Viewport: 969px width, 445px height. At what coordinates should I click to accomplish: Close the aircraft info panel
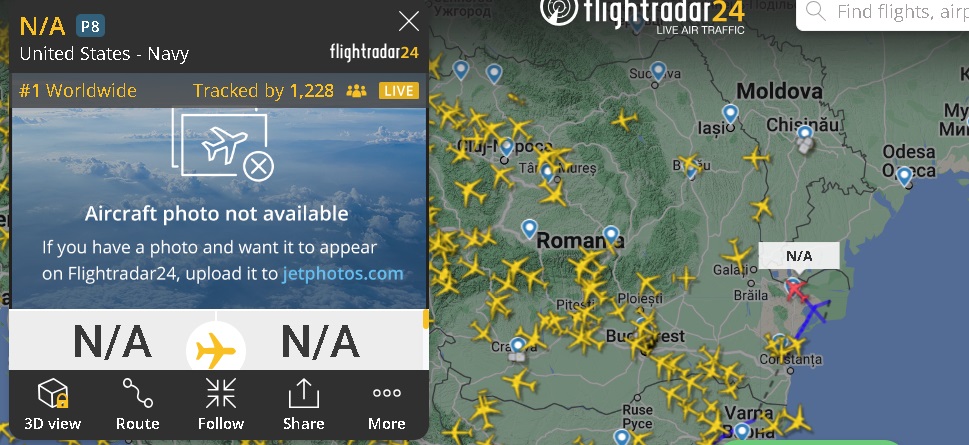point(408,22)
